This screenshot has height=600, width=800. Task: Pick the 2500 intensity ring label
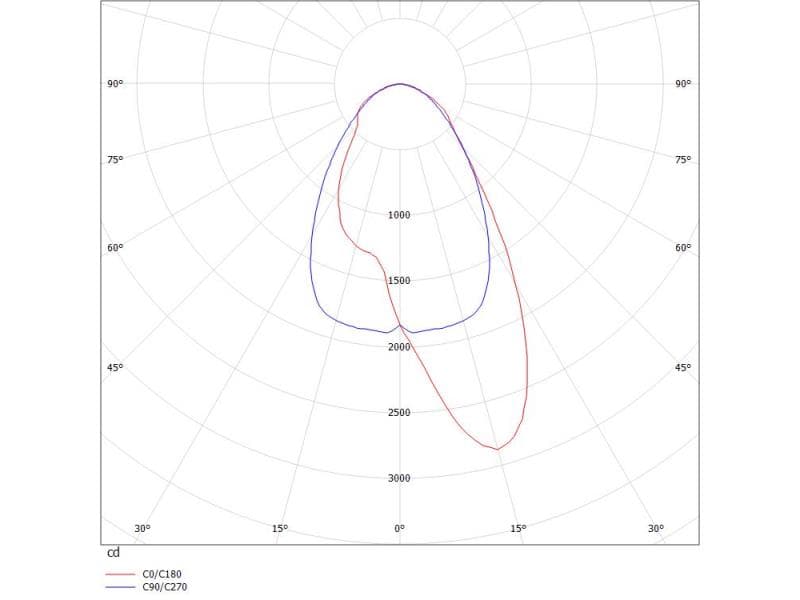coord(399,413)
